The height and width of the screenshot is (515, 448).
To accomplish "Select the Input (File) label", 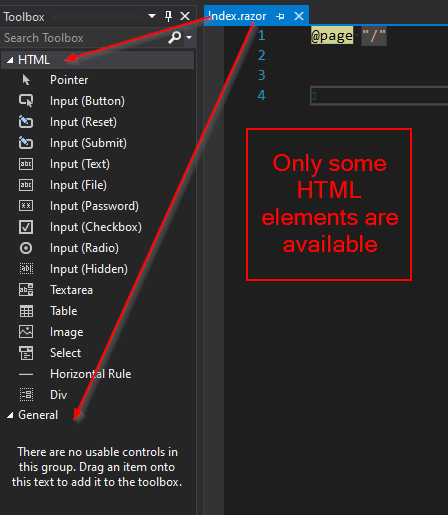I will click(78, 185).
